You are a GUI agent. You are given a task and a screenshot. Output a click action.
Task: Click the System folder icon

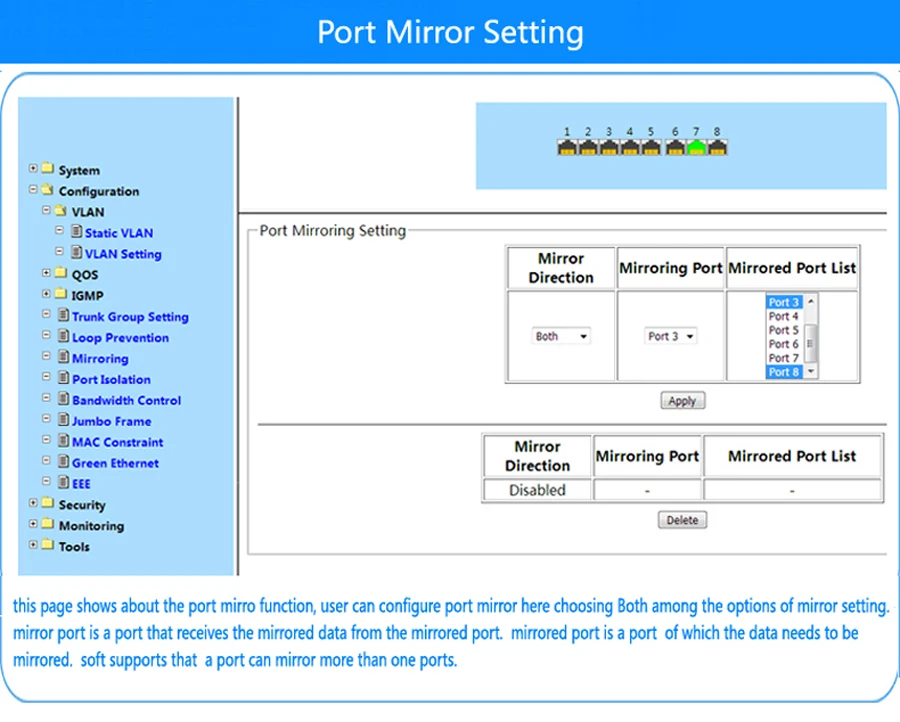point(48,168)
